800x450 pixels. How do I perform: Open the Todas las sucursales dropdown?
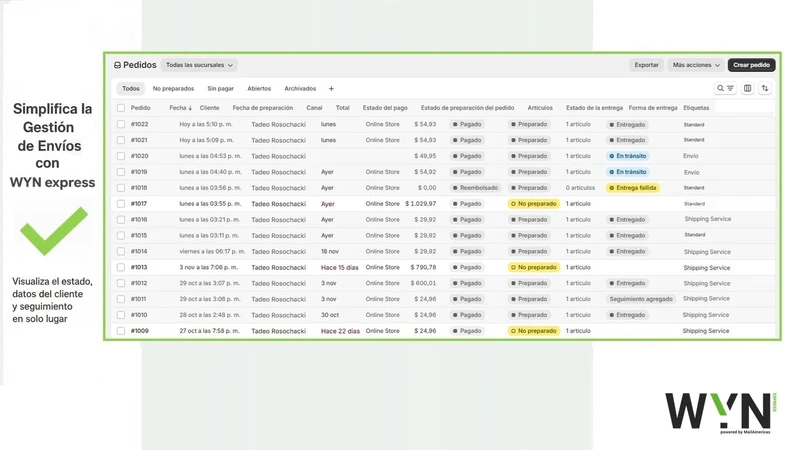click(199, 65)
